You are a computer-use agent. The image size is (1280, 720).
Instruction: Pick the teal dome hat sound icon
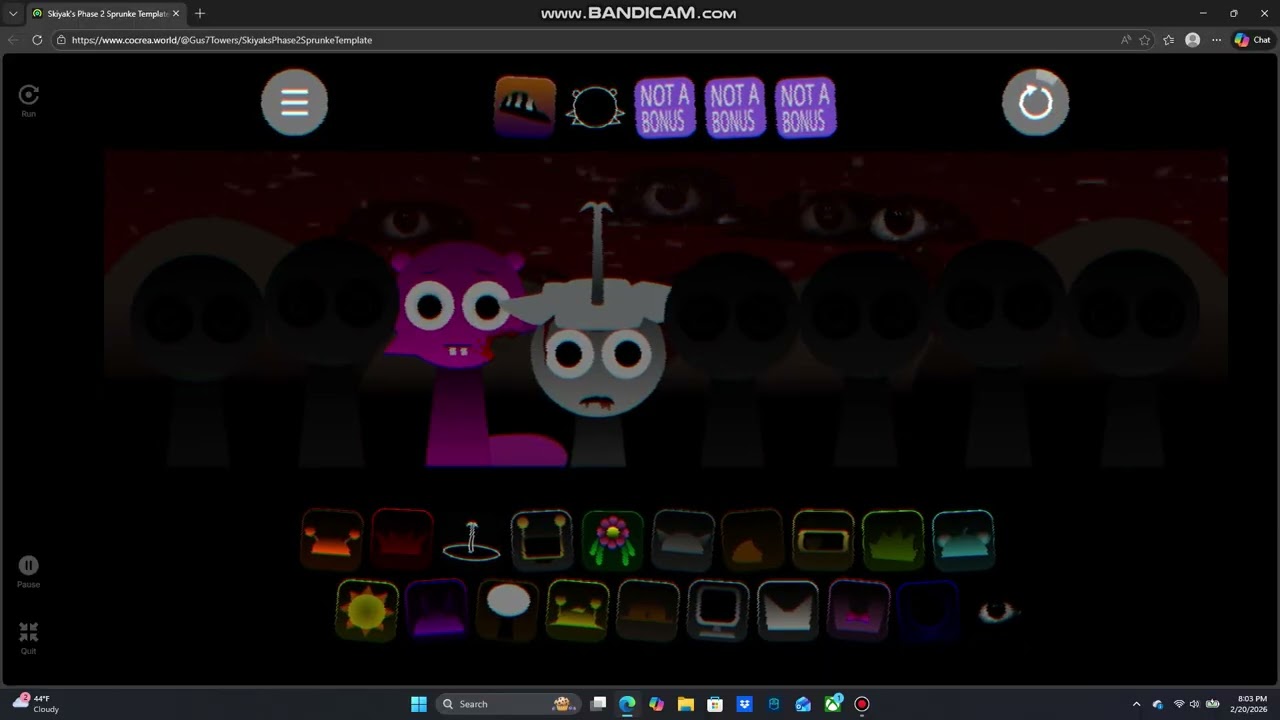pyautogui.click(x=963, y=540)
